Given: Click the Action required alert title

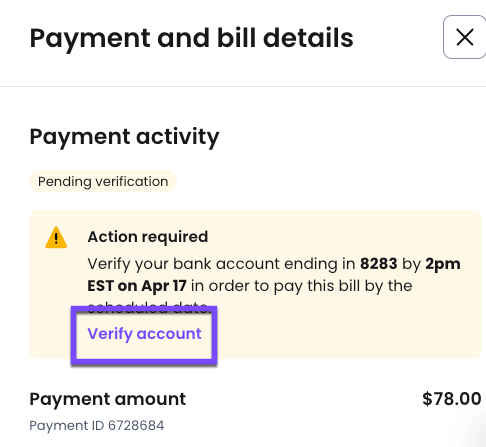Looking at the screenshot, I should coord(148,237).
